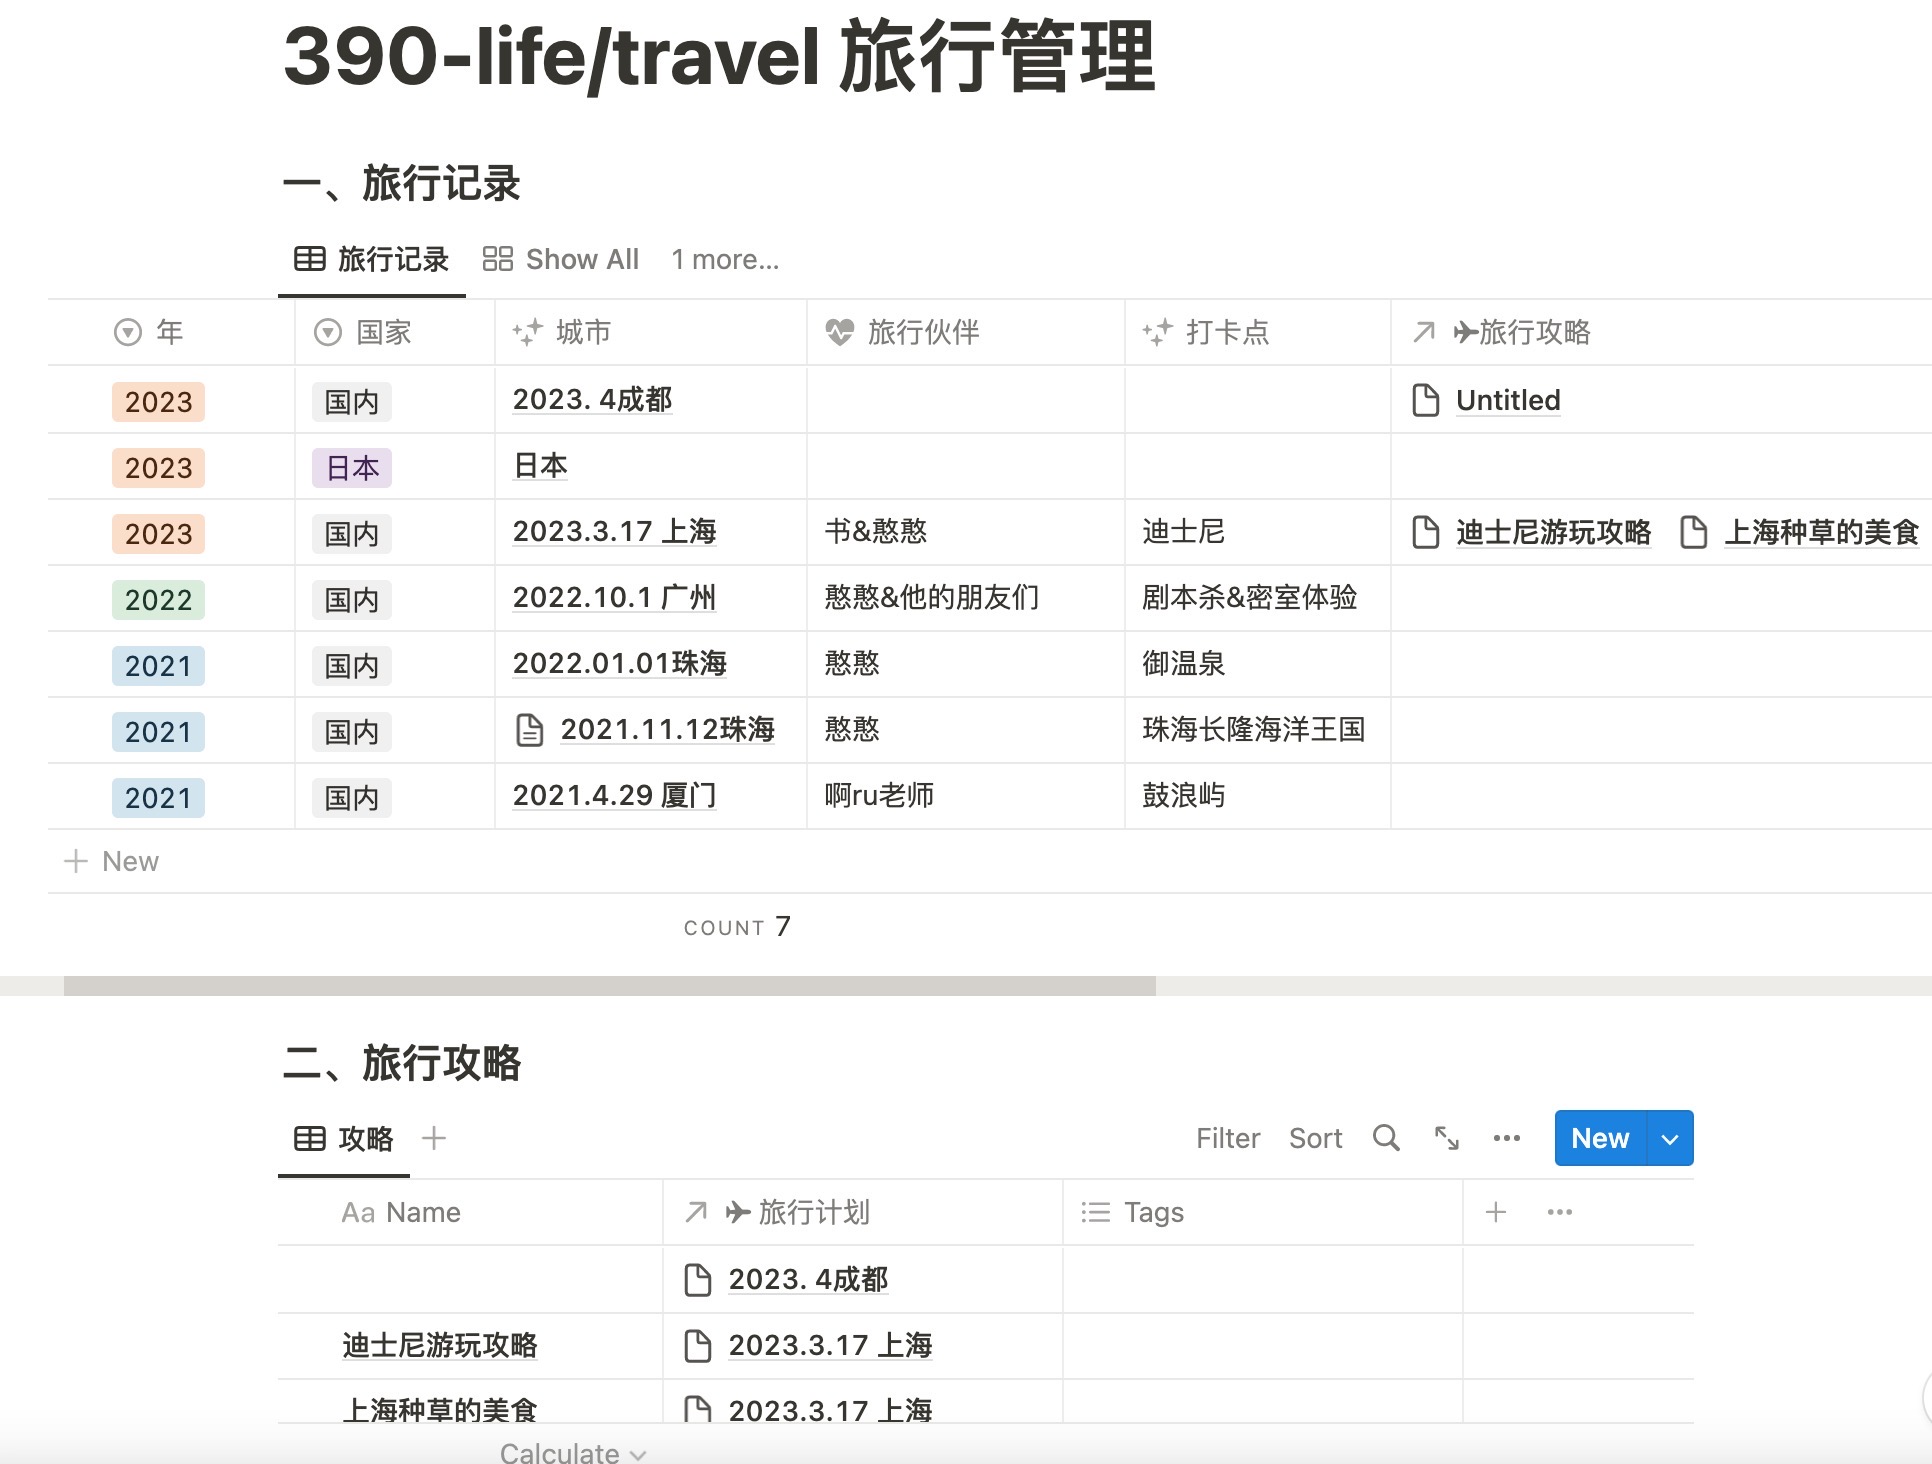The height and width of the screenshot is (1464, 1932).
Task: Click the 日本 purple country tag
Action: point(352,468)
